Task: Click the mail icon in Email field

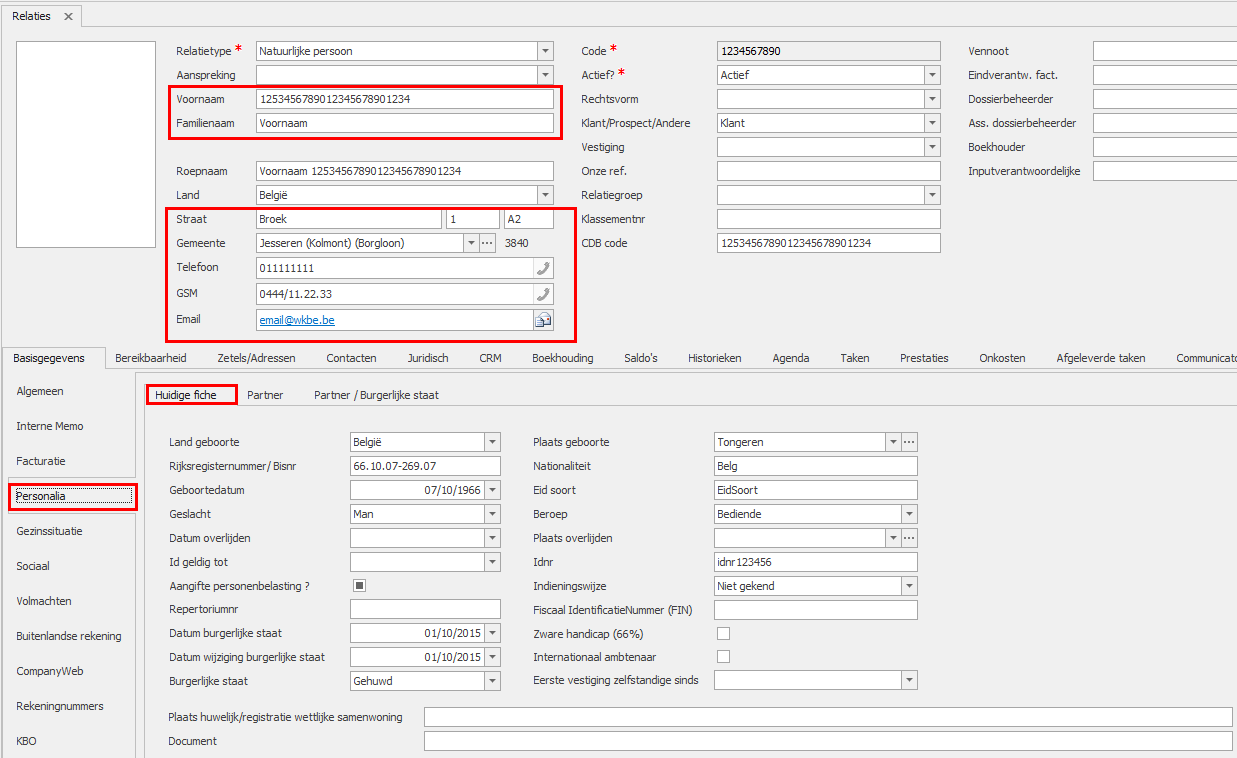Action: (x=543, y=320)
